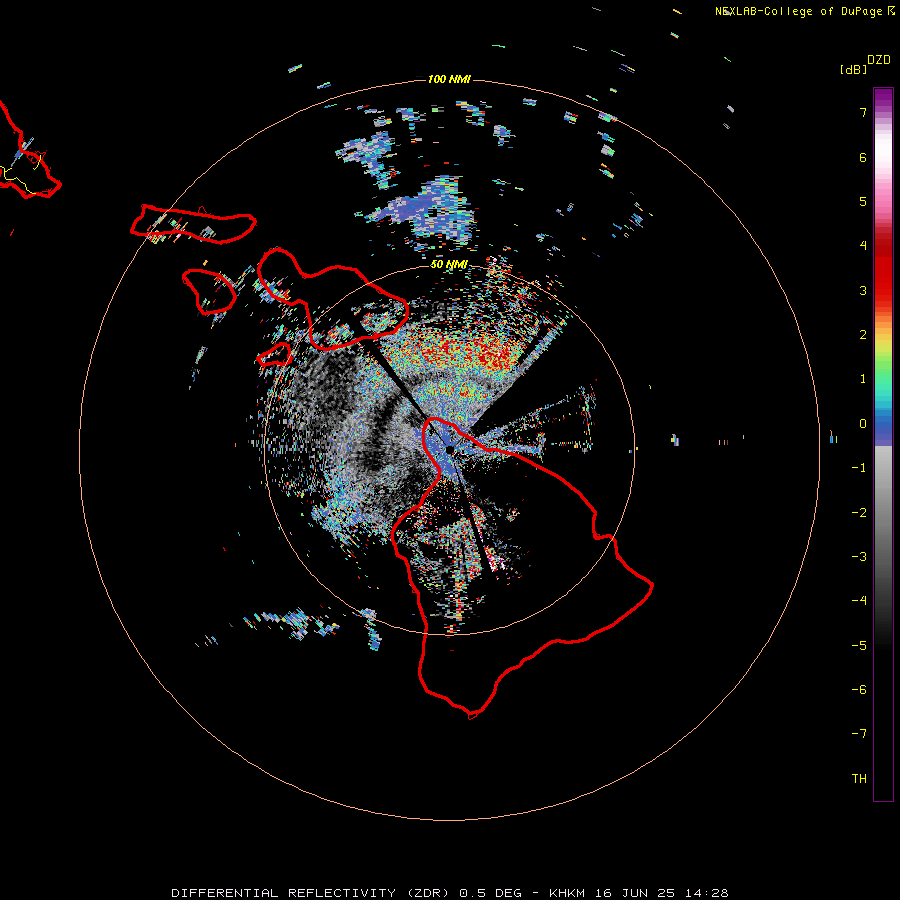Click the 3 dB tick label on the colorbar

[863, 290]
